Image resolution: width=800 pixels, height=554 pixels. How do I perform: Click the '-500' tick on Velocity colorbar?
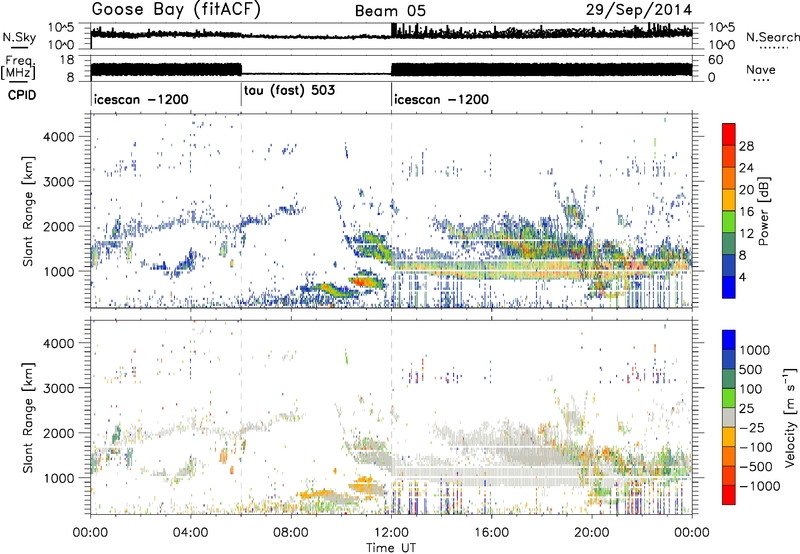click(756, 466)
